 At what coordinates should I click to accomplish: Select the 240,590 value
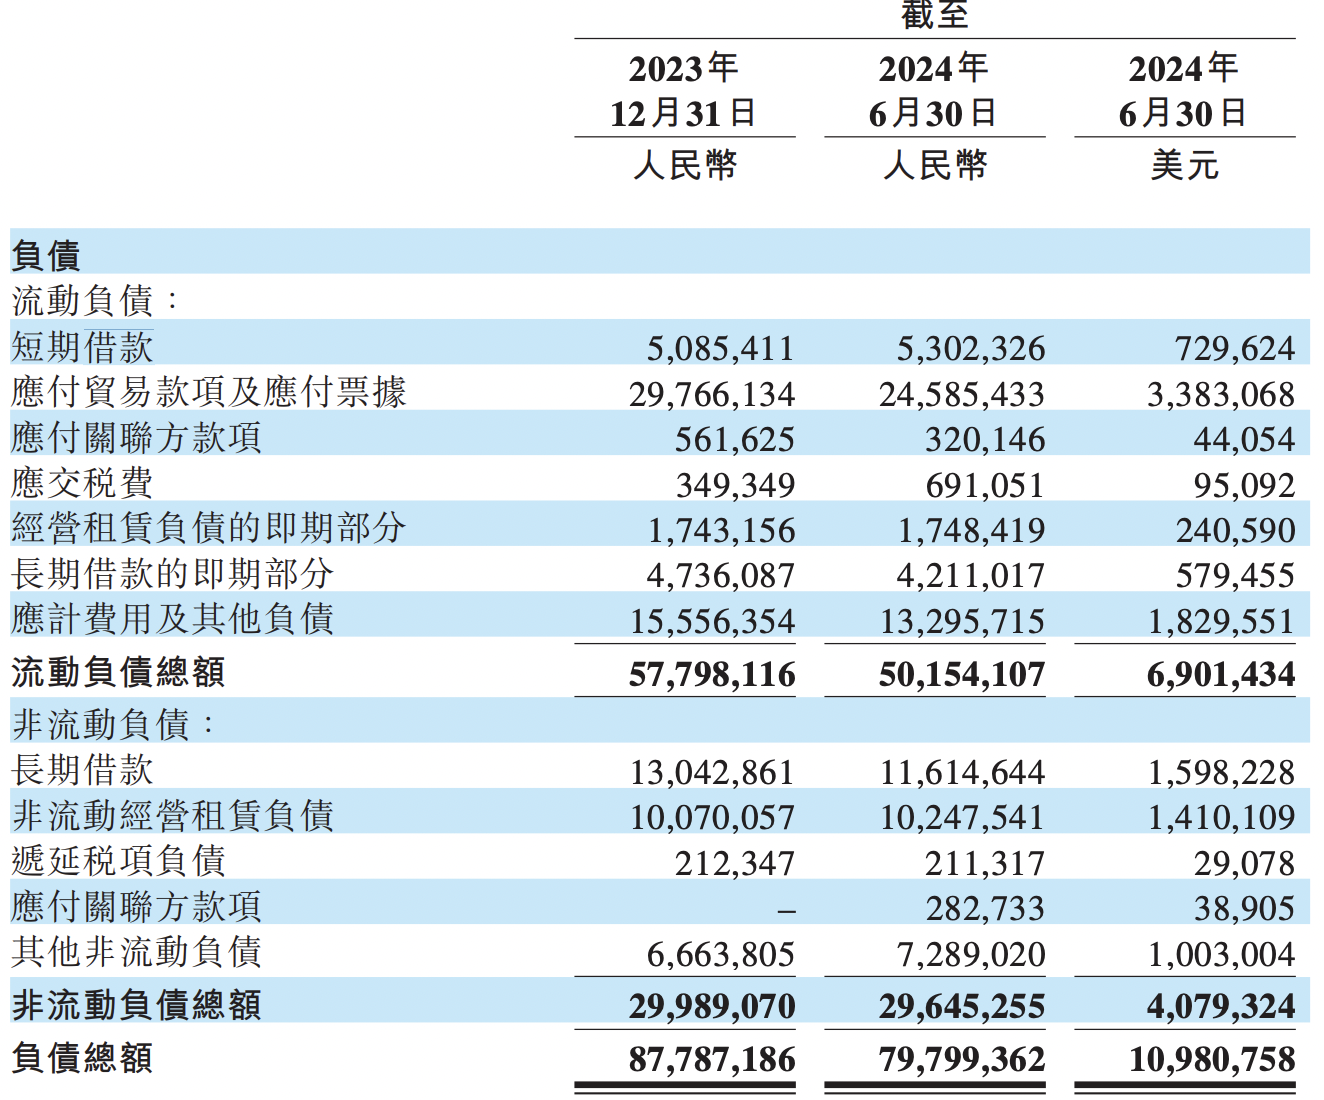pyautogui.click(x=1234, y=531)
